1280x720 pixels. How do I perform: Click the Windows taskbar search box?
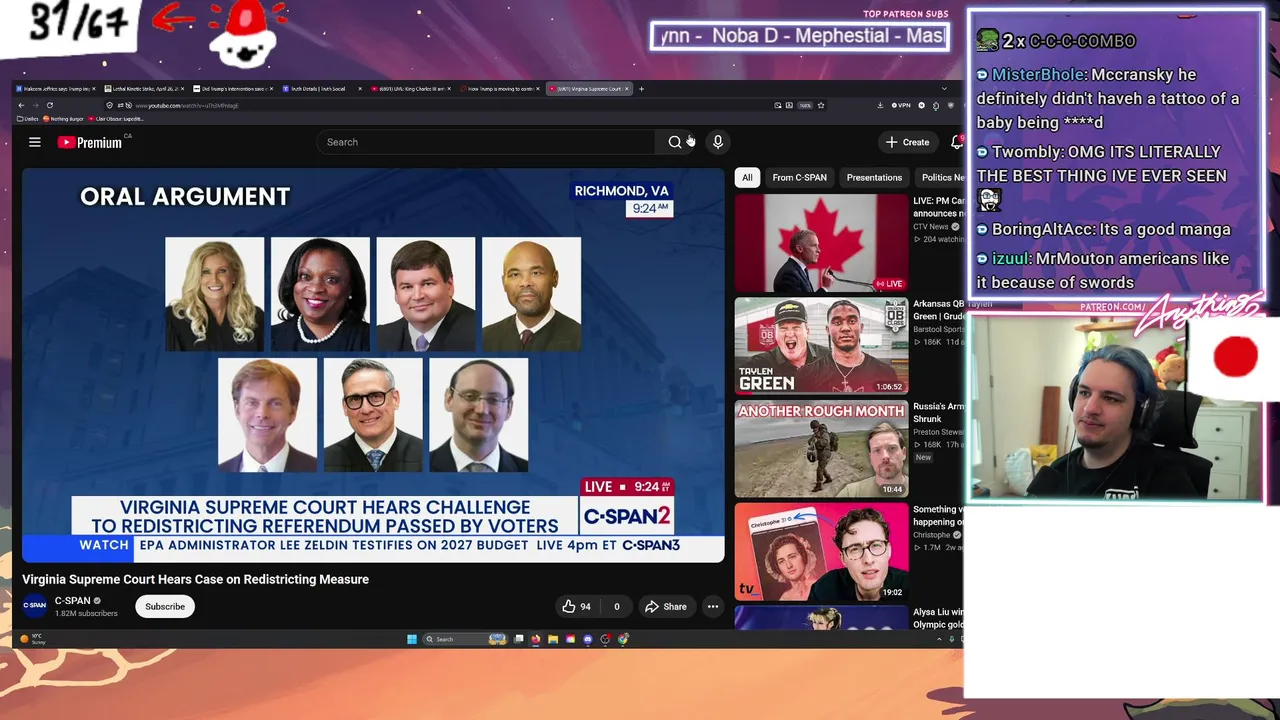465,639
